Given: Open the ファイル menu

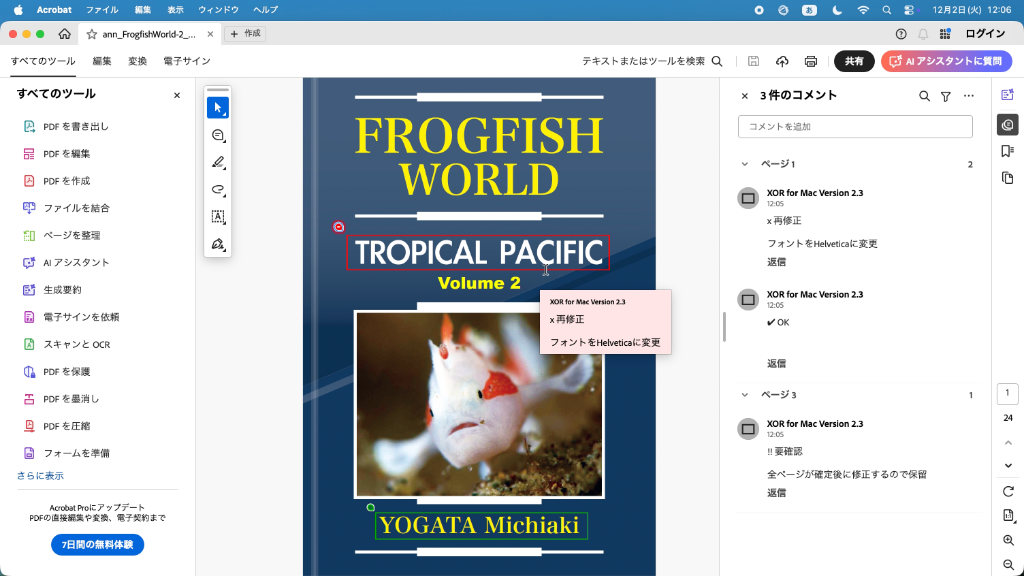Looking at the screenshot, I should (103, 10).
